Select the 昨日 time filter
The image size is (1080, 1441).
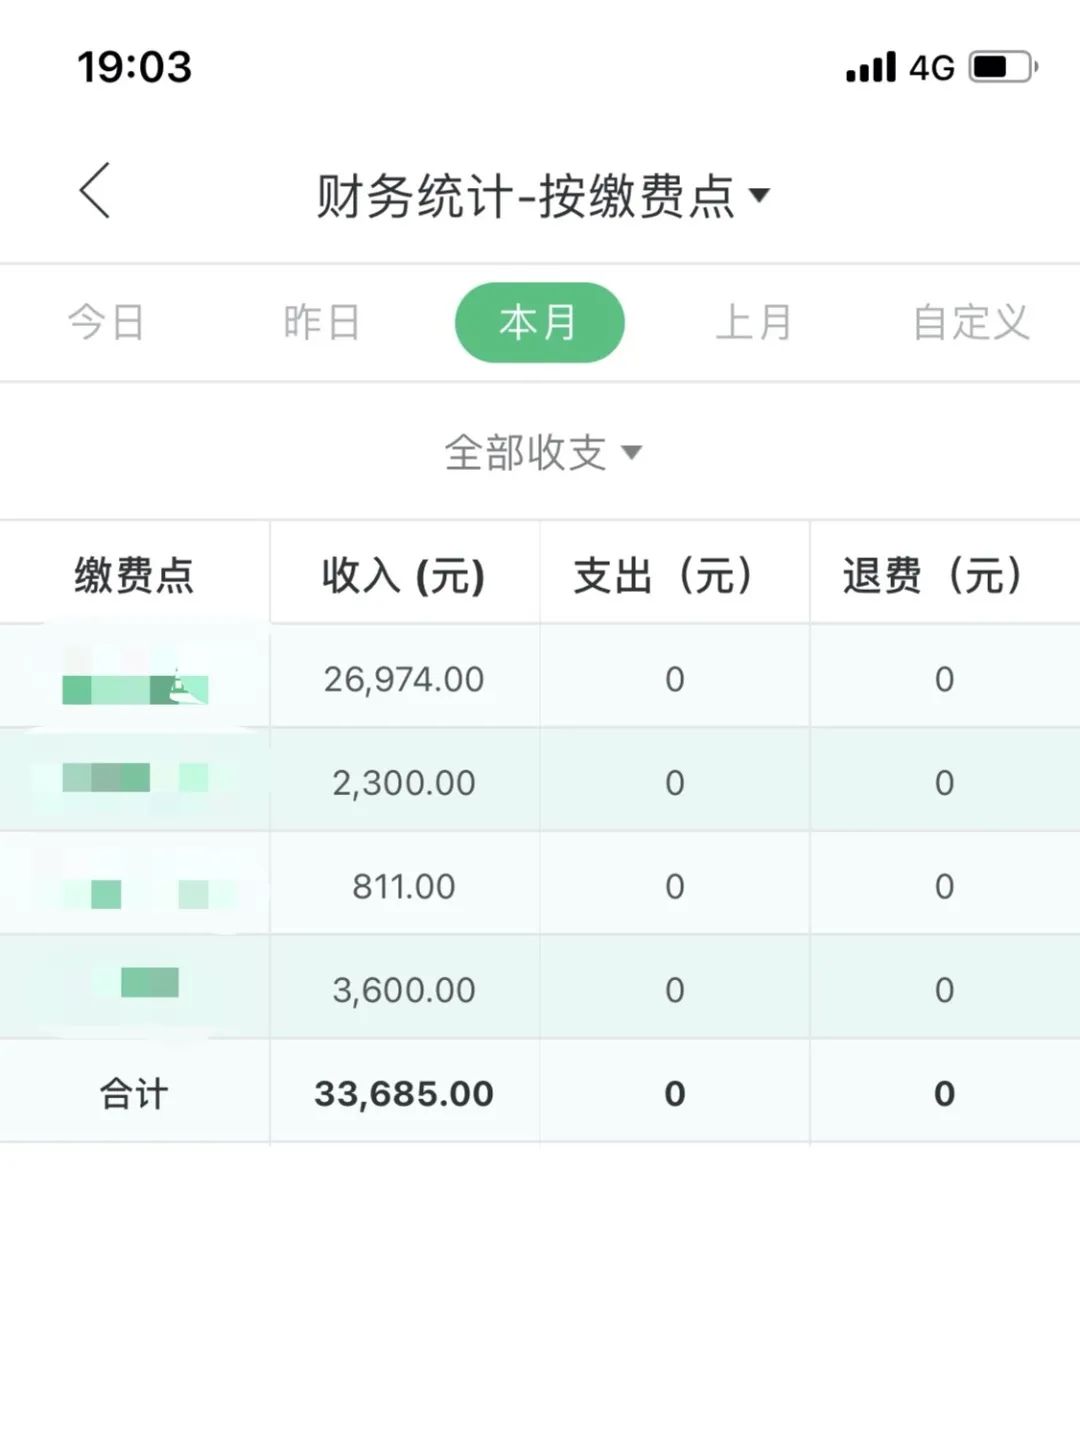tap(321, 321)
